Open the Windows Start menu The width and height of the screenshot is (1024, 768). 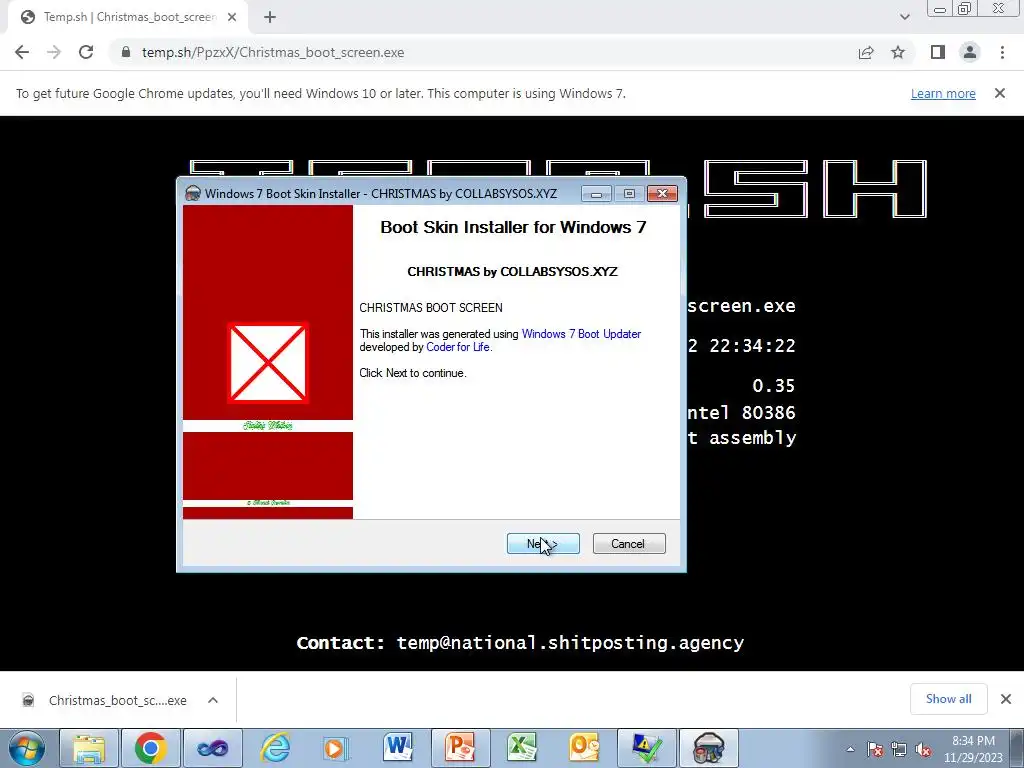pos(27,748)
